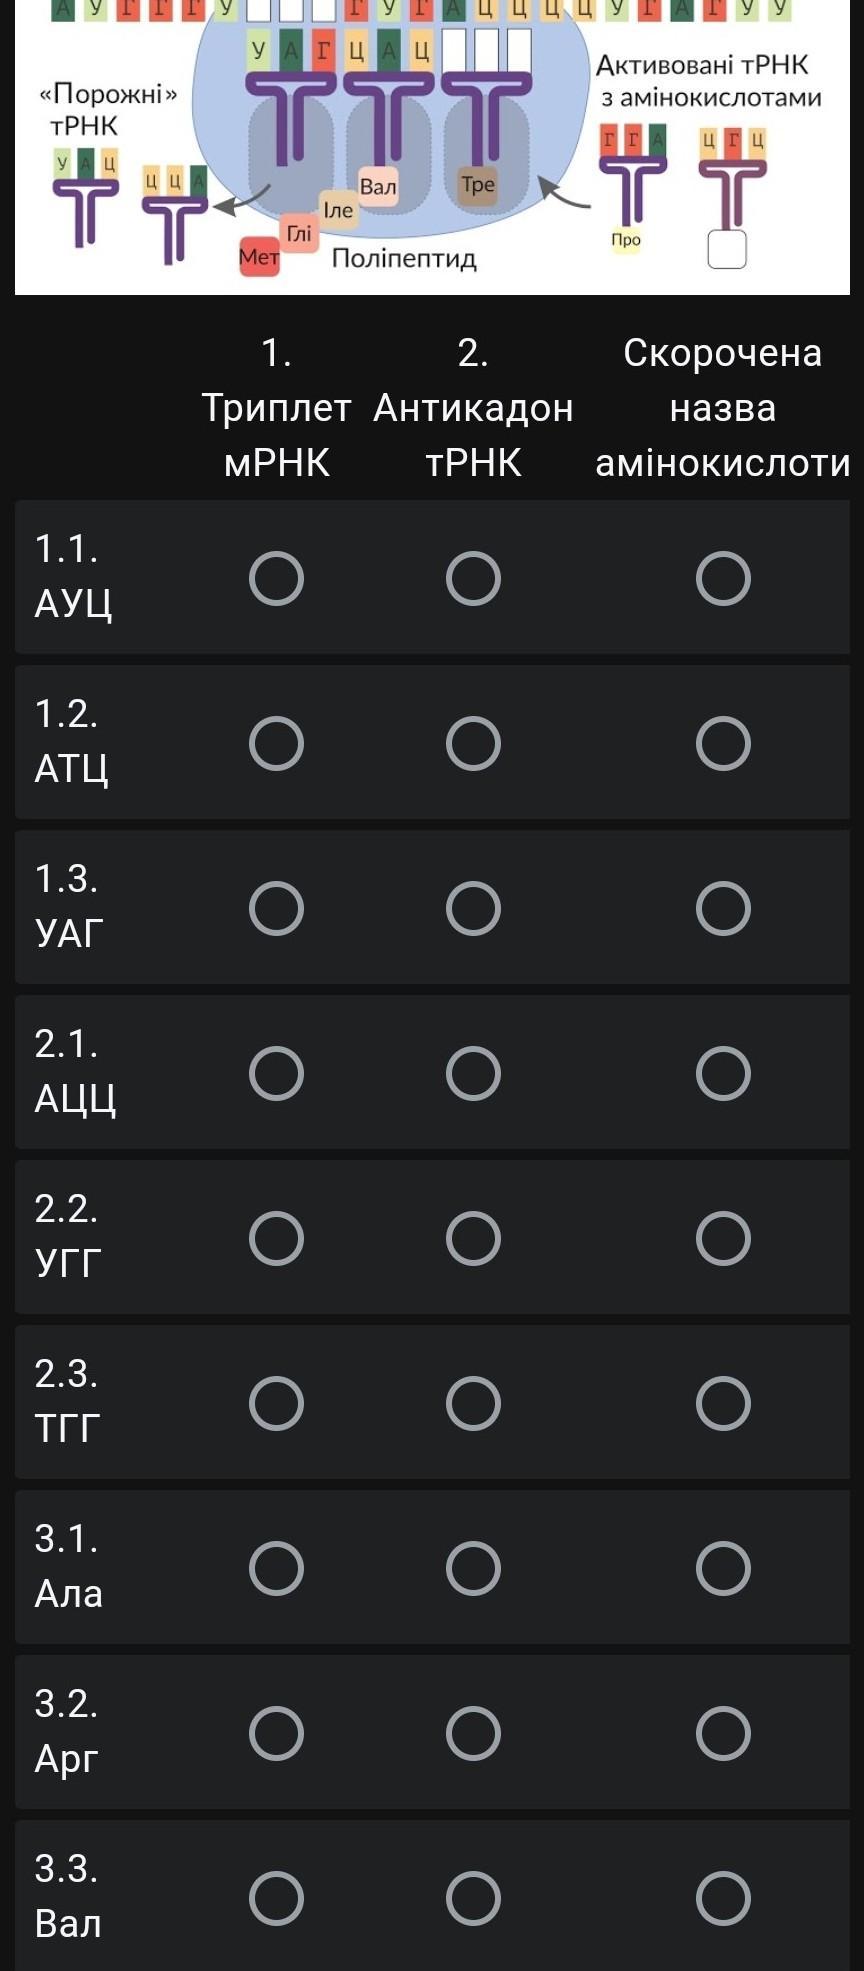Image resolution: width=864 pixels, height=1971 pixels.
Task: Choose Скорочена назва амінокислоти for row 1.2 АТЦ
Action: [x=723, y=744]
